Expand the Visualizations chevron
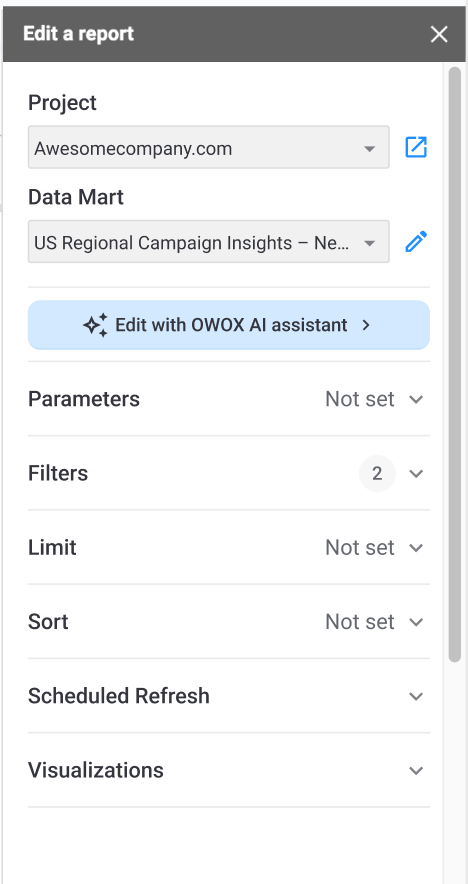 click(416, 771)
